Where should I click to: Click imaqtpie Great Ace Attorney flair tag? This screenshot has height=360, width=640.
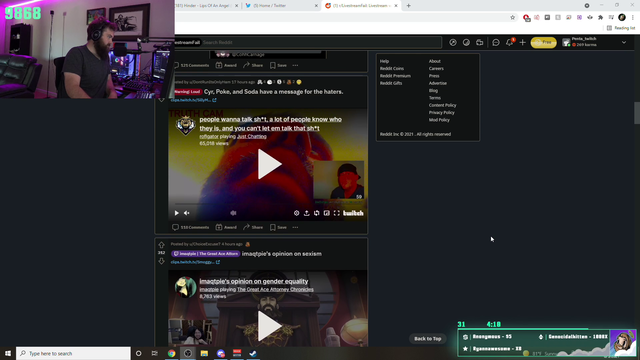(x=206, y=254)
